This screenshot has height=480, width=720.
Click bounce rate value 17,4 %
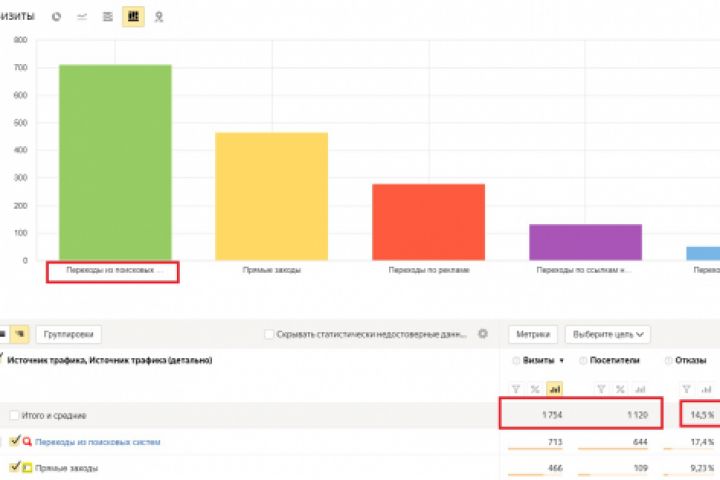point(703,442)
